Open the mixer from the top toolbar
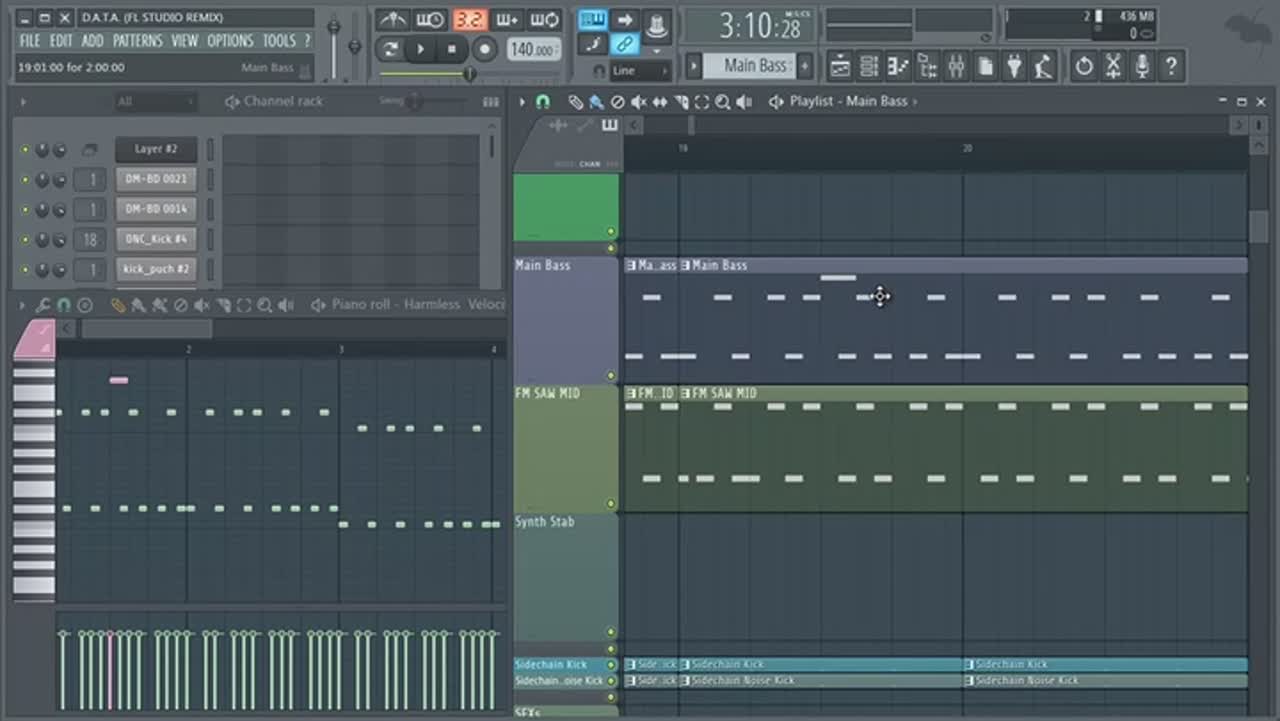 point(956,66)
